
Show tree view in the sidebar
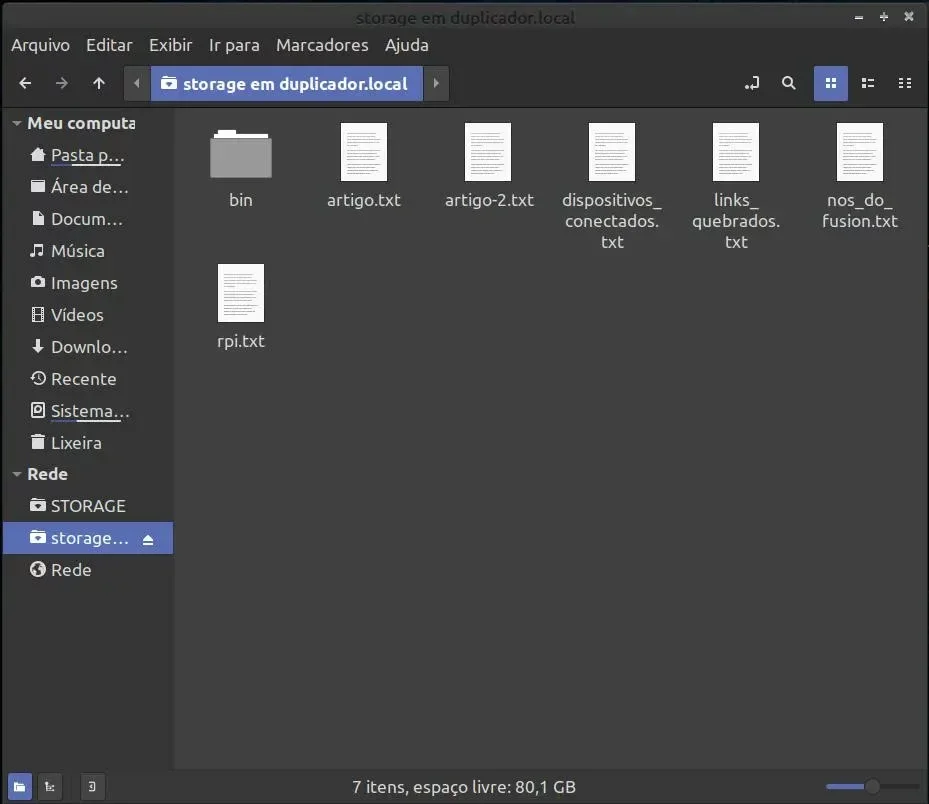click(x=50, y=787)
